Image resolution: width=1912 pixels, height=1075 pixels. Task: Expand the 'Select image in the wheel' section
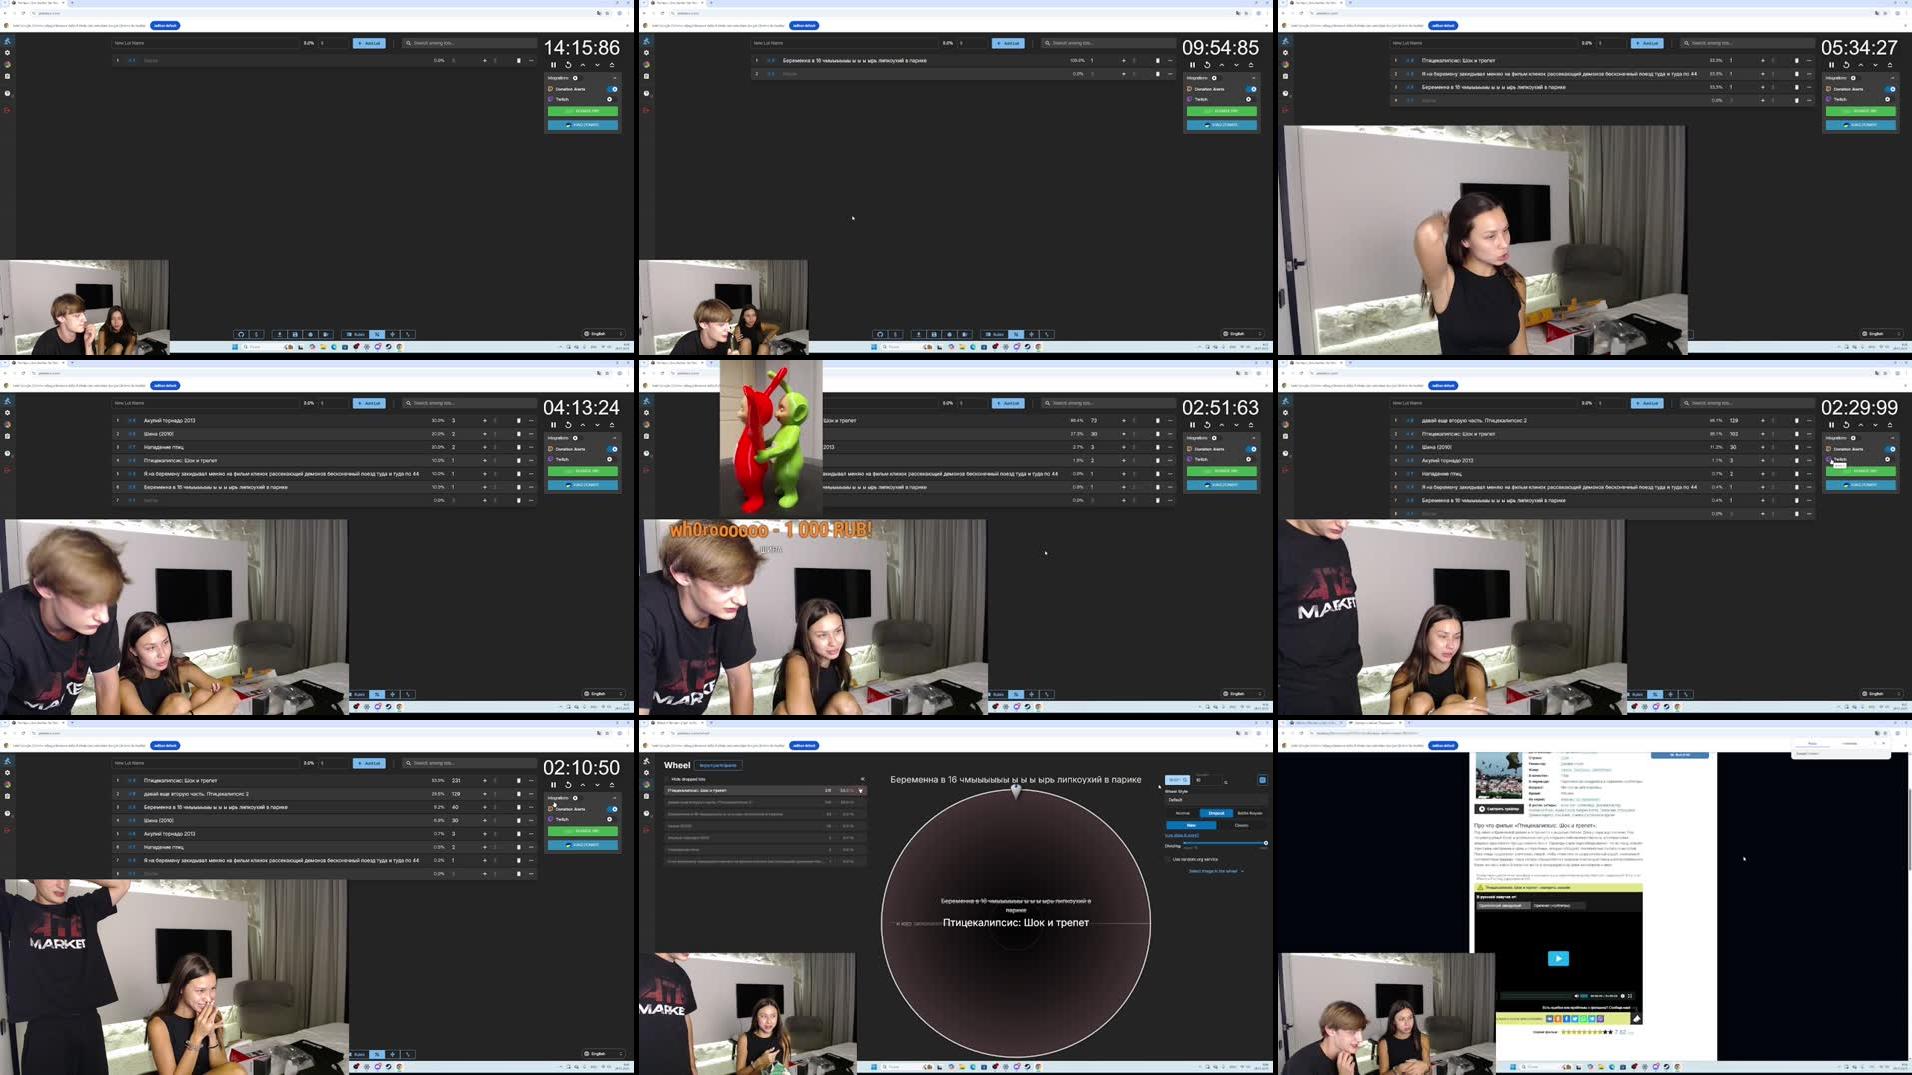click(1216, 870)
